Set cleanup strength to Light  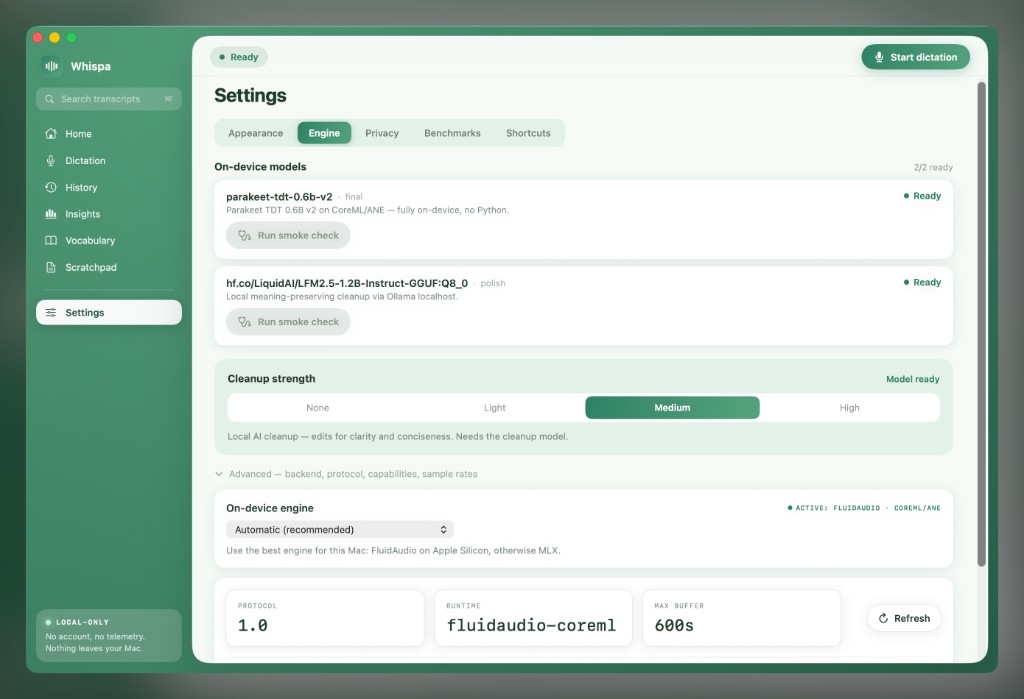494,408
